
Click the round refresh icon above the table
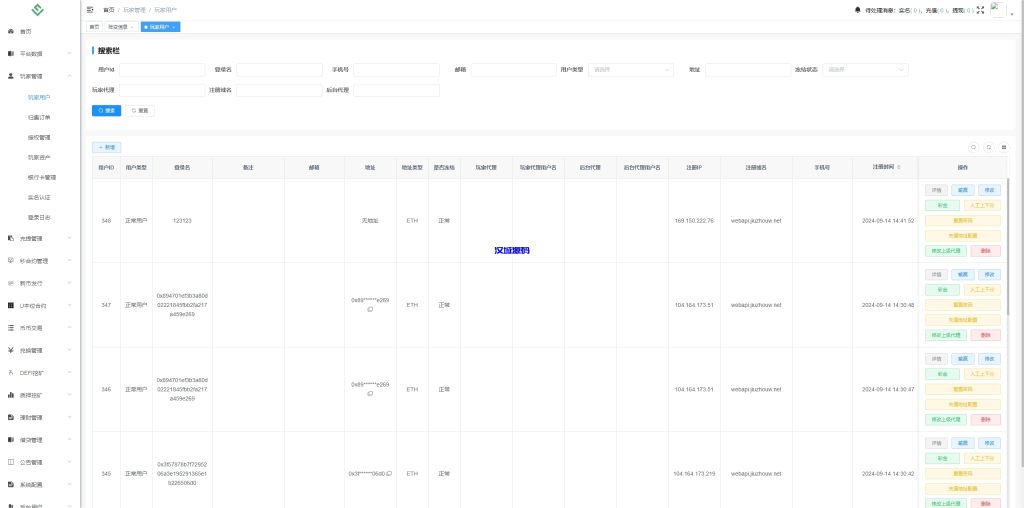989,147
